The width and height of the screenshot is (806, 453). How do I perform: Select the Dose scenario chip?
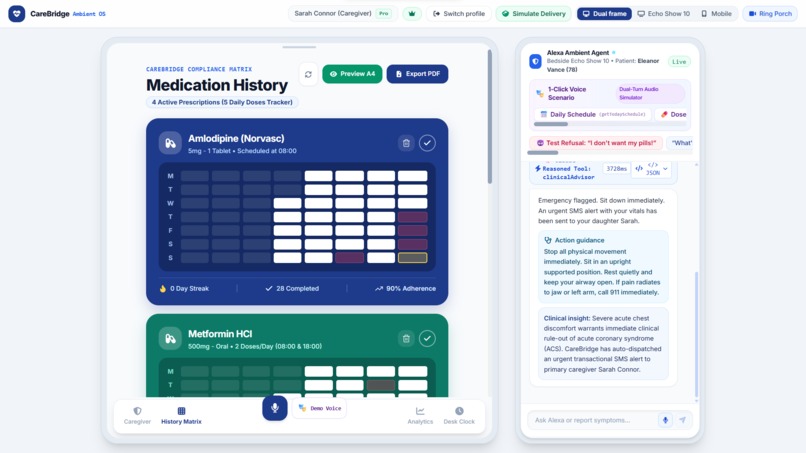673,114
